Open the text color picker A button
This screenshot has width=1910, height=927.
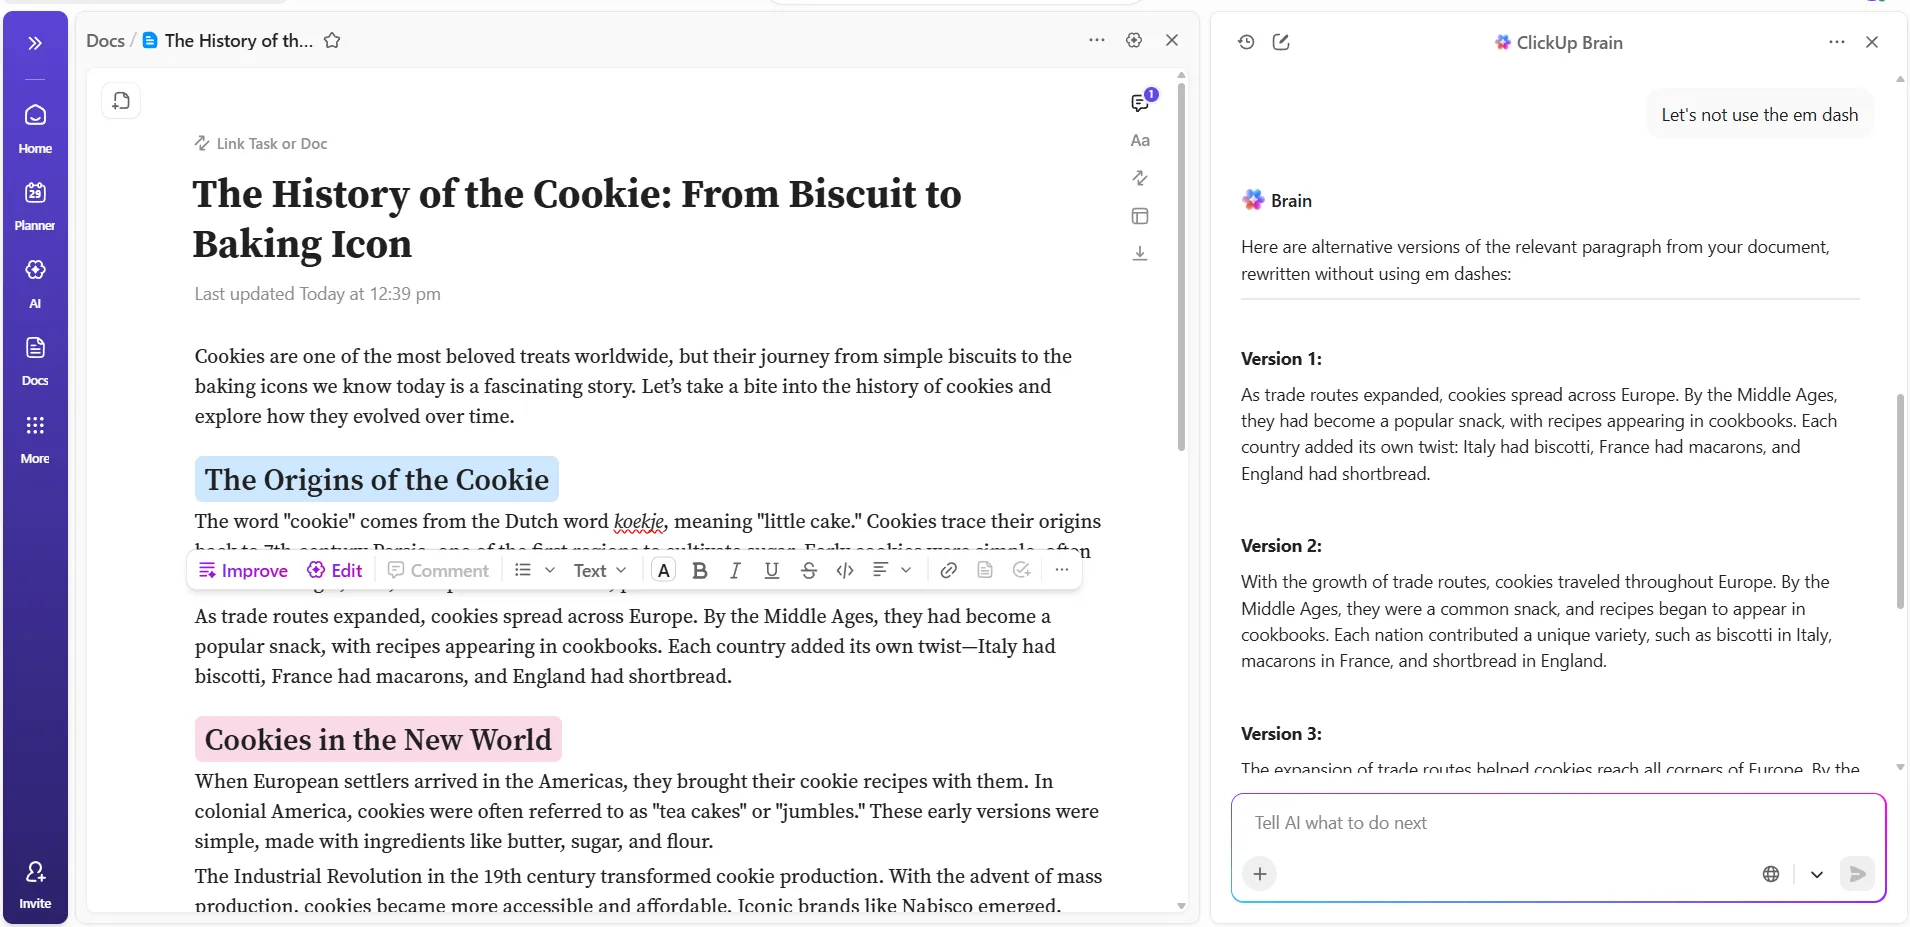tap(664, 570)
